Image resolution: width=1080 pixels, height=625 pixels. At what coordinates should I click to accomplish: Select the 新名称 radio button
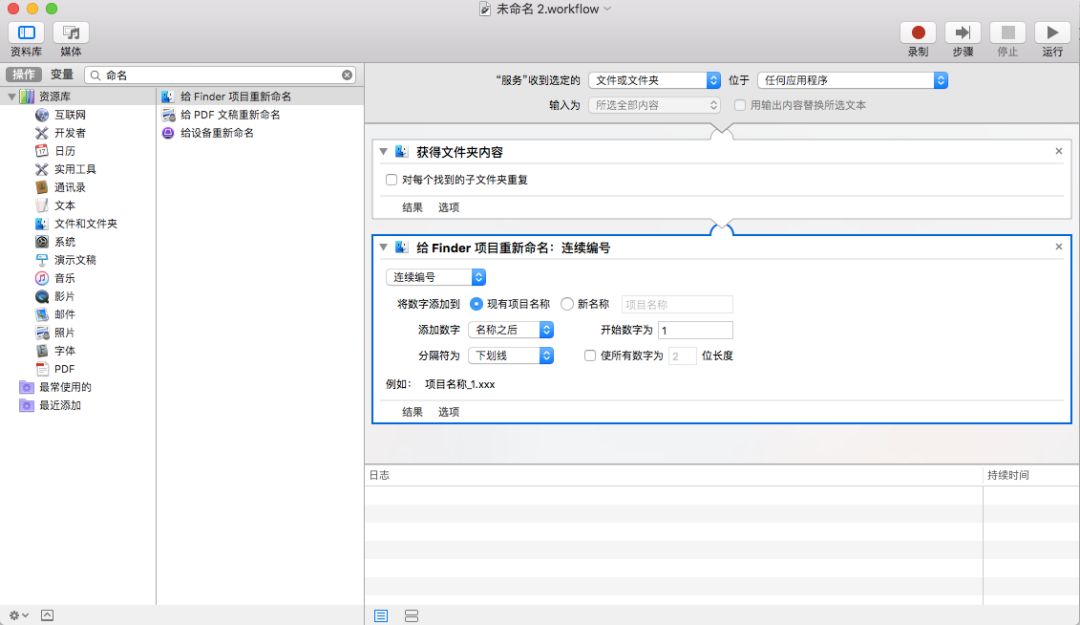[x=567, y=304]
